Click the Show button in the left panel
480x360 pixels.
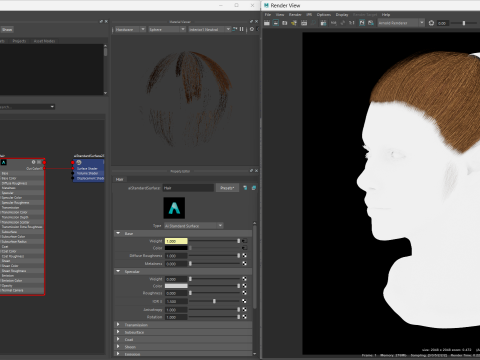tap(7, 29)
